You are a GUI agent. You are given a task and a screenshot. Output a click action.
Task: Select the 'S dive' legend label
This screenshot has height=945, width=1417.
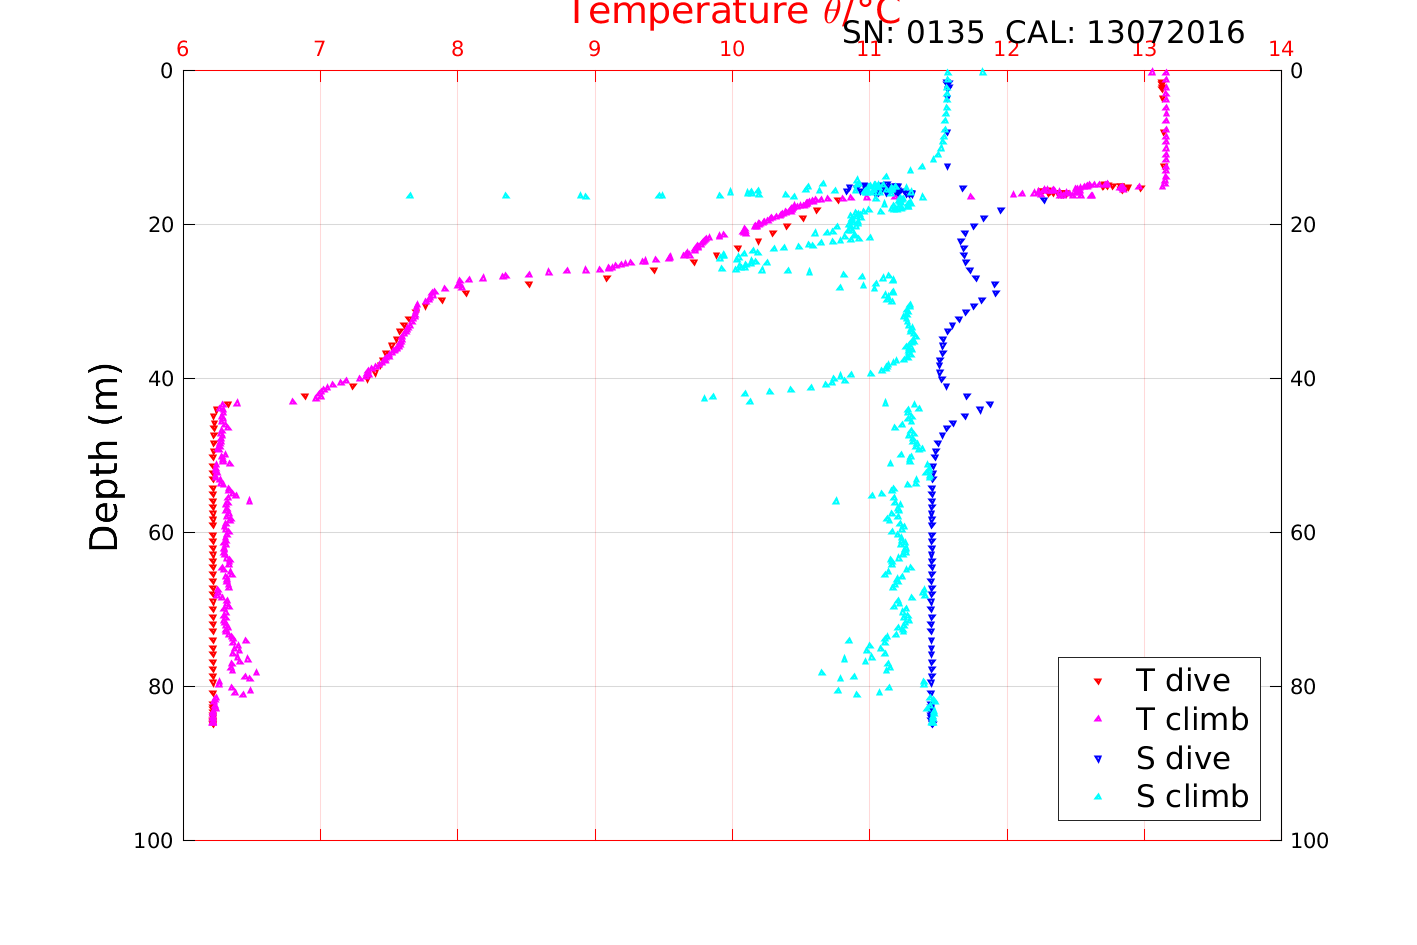coord(1183,759)
